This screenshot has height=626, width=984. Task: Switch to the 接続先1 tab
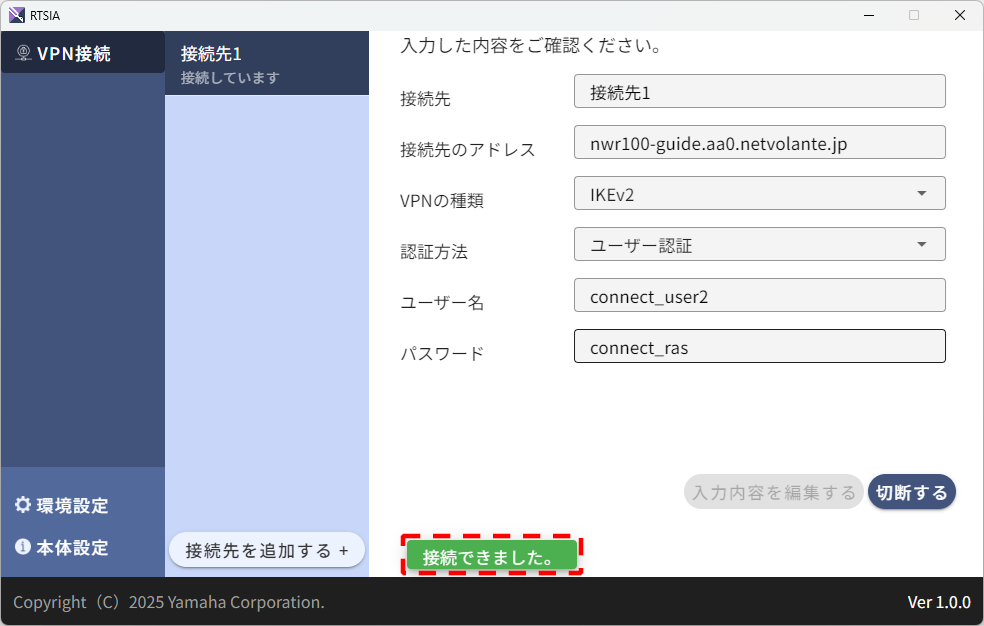pos(267,62)
